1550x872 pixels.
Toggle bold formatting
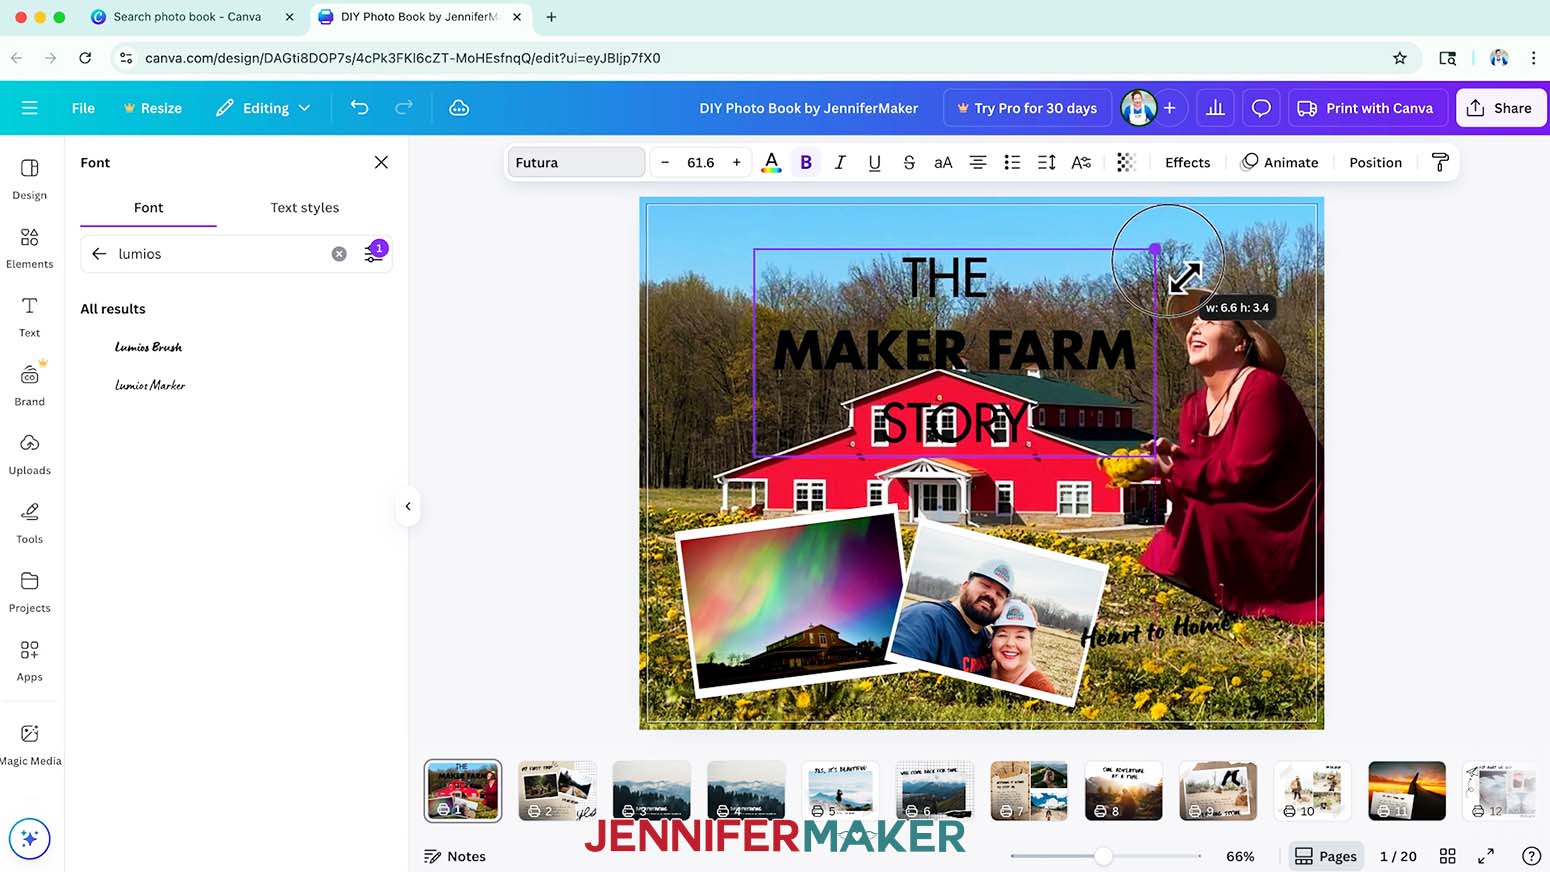click(806, 162)
